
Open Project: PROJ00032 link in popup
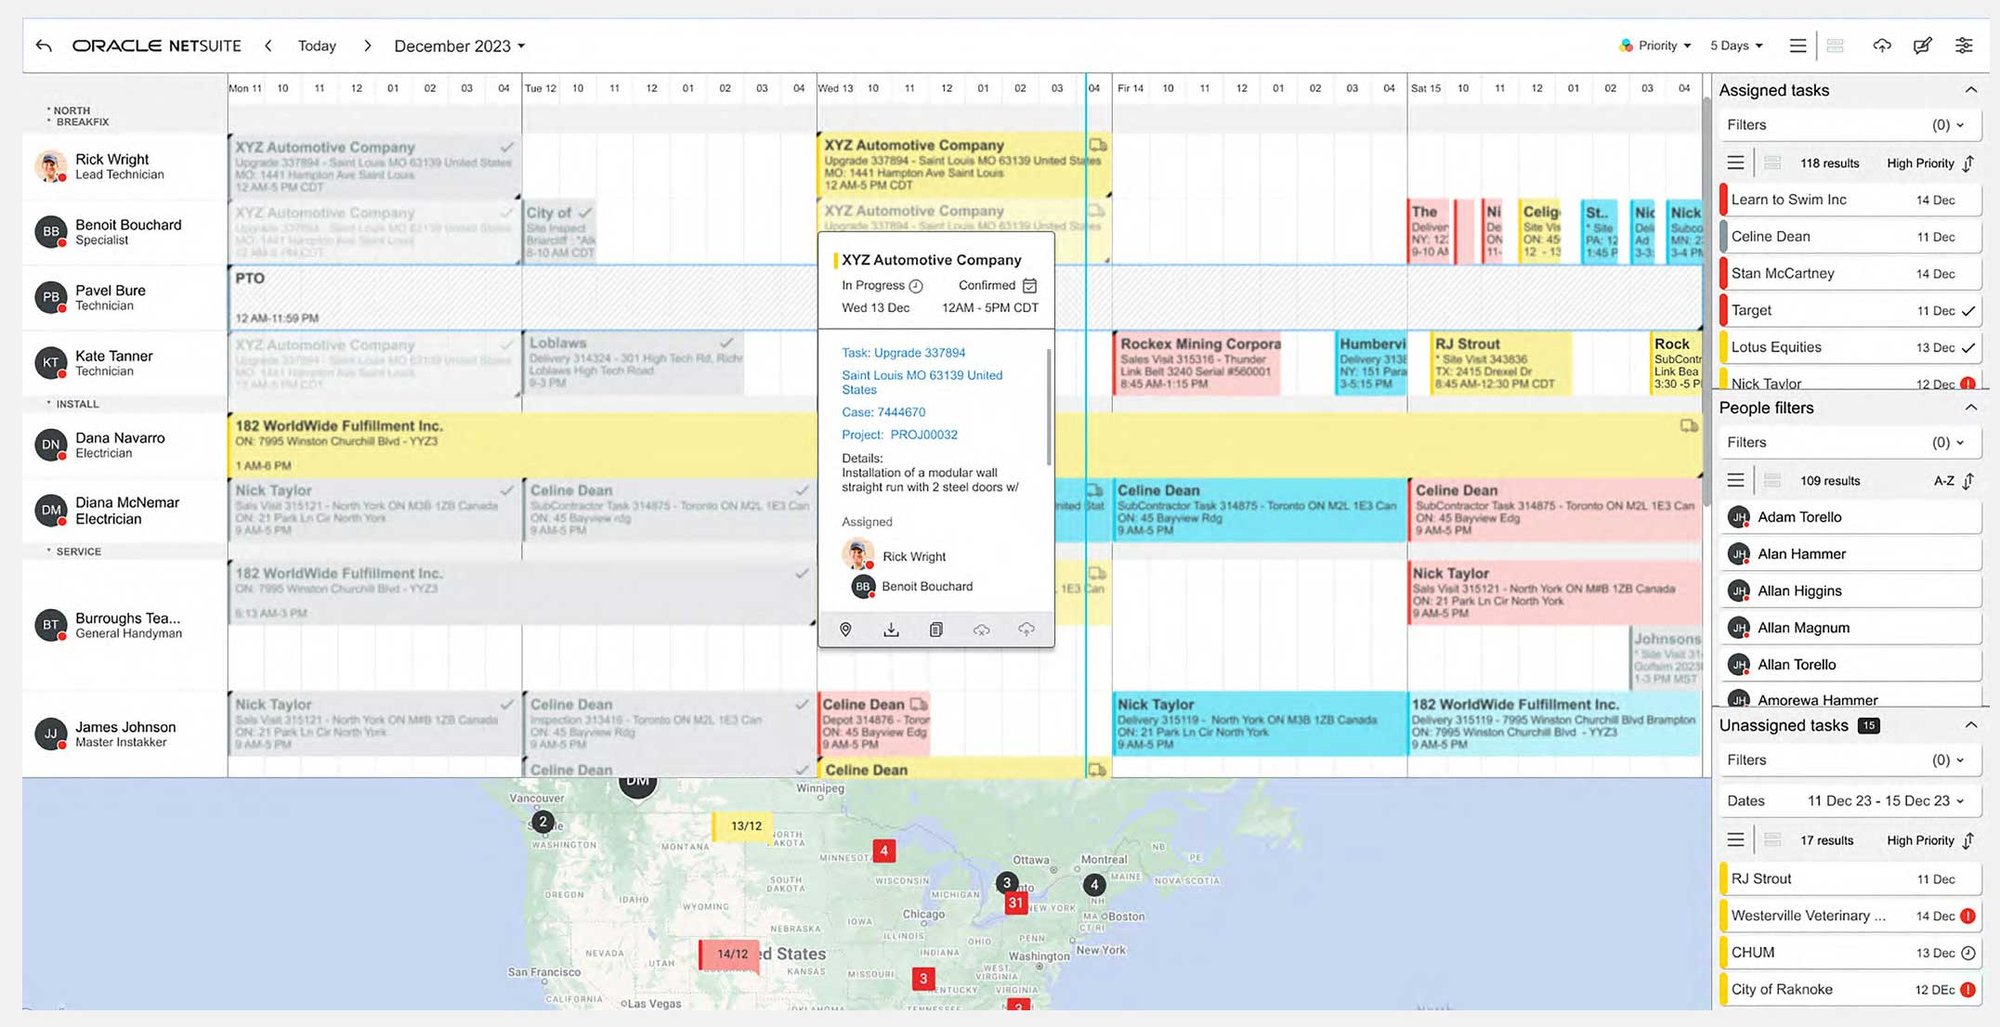pyautogui.click(x=899, y=435)
